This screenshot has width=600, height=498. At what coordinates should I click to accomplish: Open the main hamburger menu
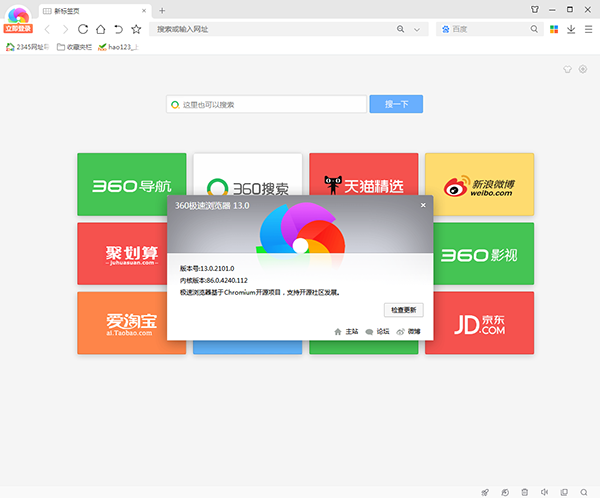589,29
